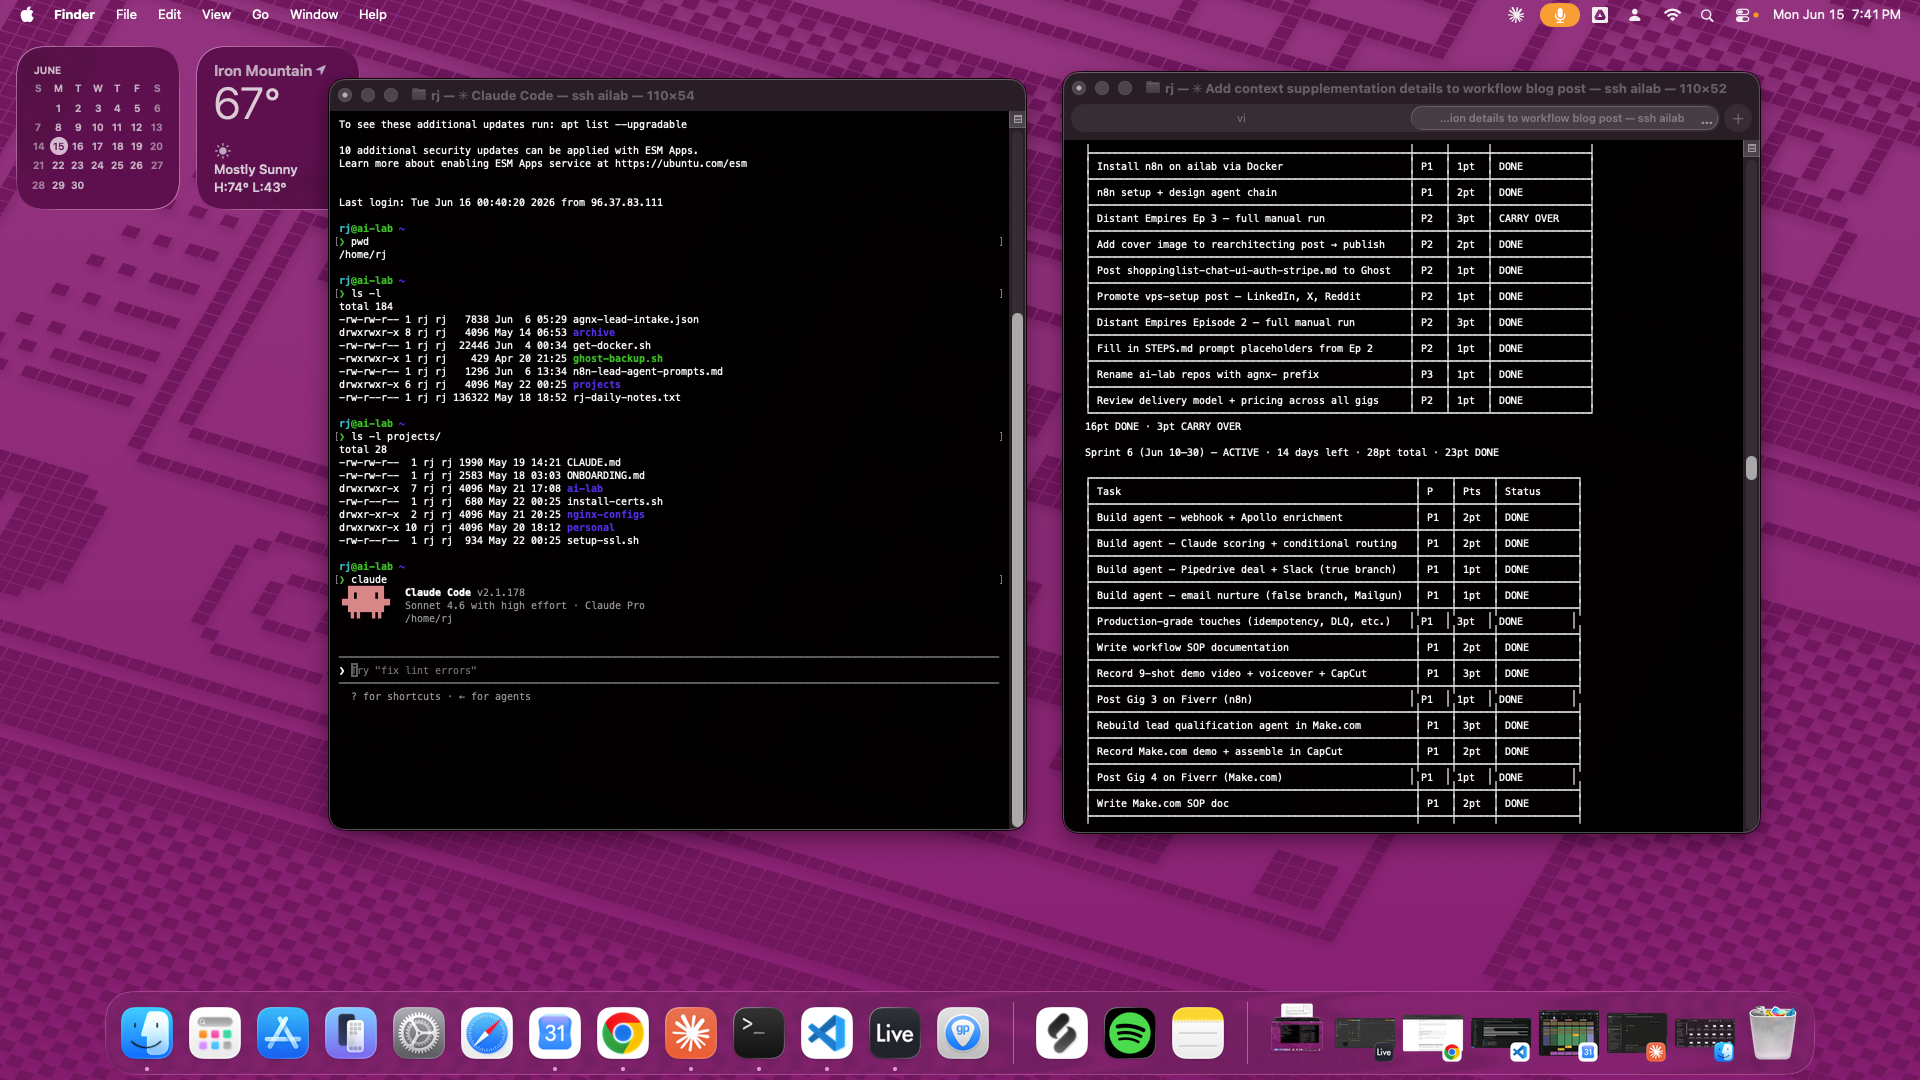Image resolution: width=1920 pixels, height=1080 pixels.
Task: Select the blog post ssh ailab tab
Action: point(1561,118)
